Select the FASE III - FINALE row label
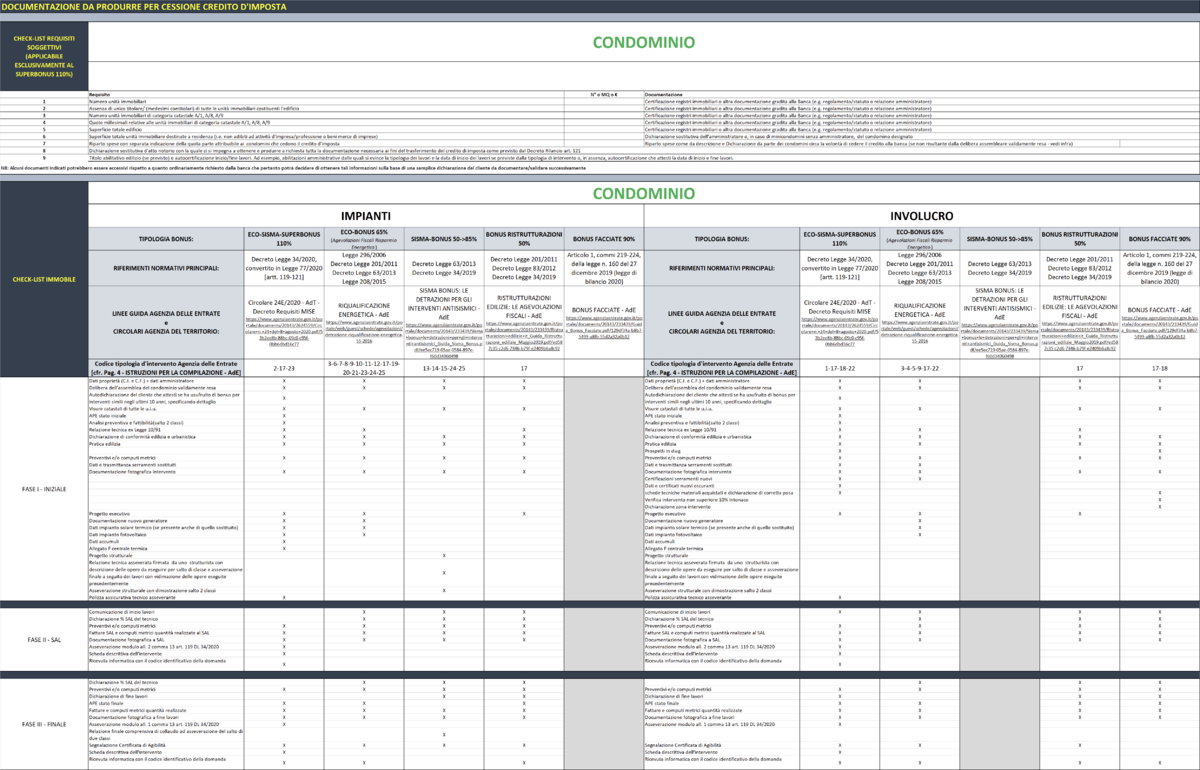 click(43, 723)
